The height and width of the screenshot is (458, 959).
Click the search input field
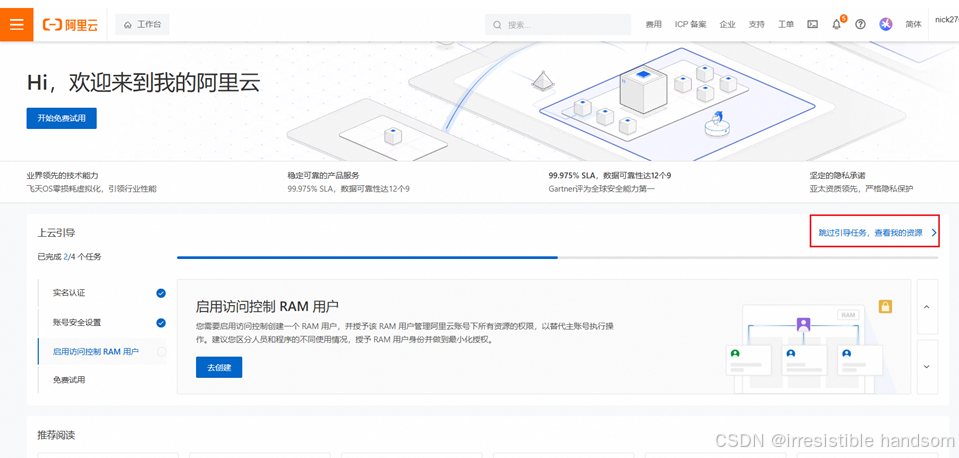(x=558, y=24)
